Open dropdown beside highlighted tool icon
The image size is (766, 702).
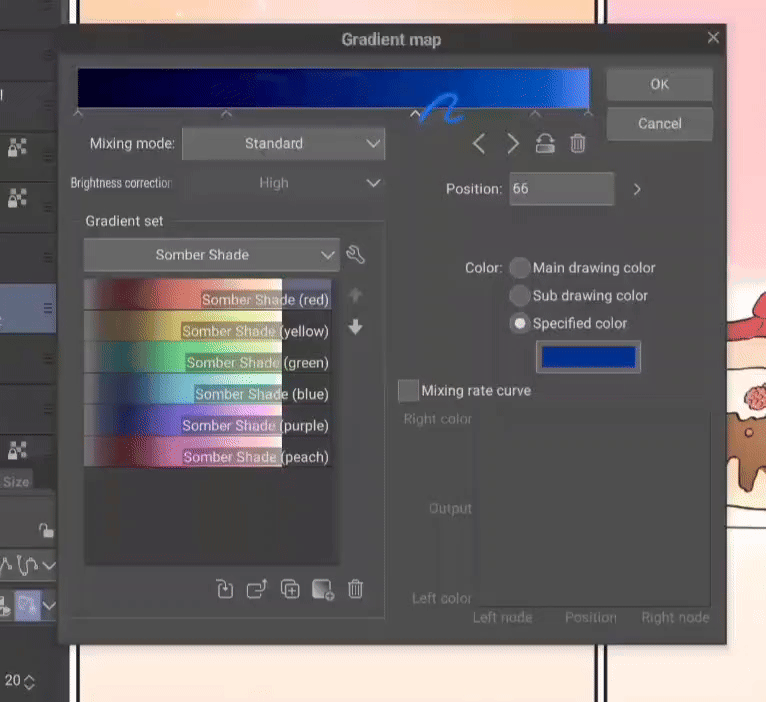48,606
